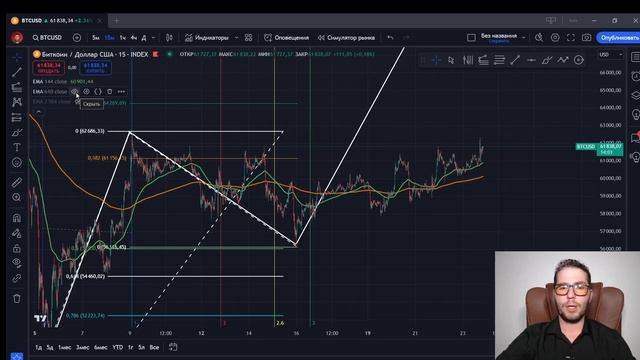Open the emoji icons tool

[17, 162]
